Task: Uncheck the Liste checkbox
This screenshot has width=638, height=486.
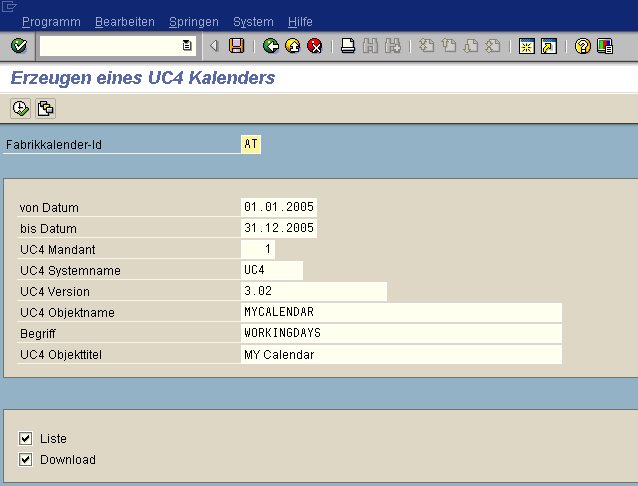Action: pyautogui.click(x=25, y=438)
